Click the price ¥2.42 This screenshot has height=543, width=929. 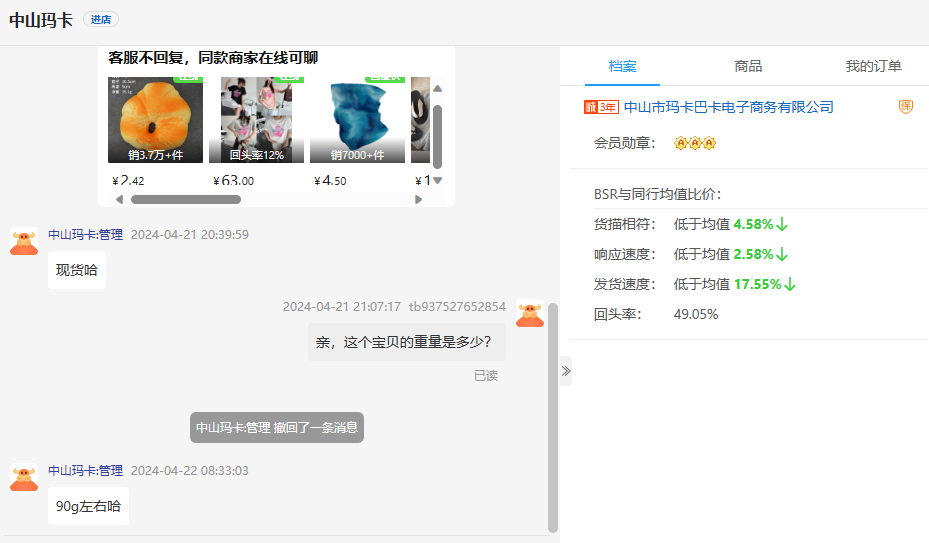click(128, 180)
